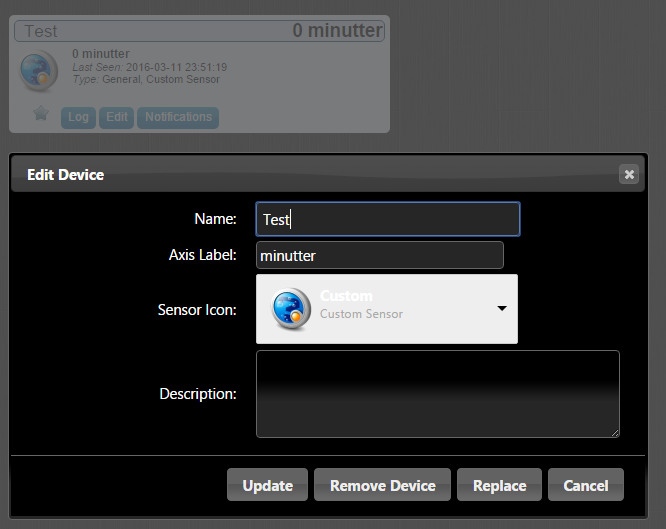Viewport: 666px width, 529px height.
Task: Click 'Type: General, Custom Sensor' text
Action: coord(146,79)
